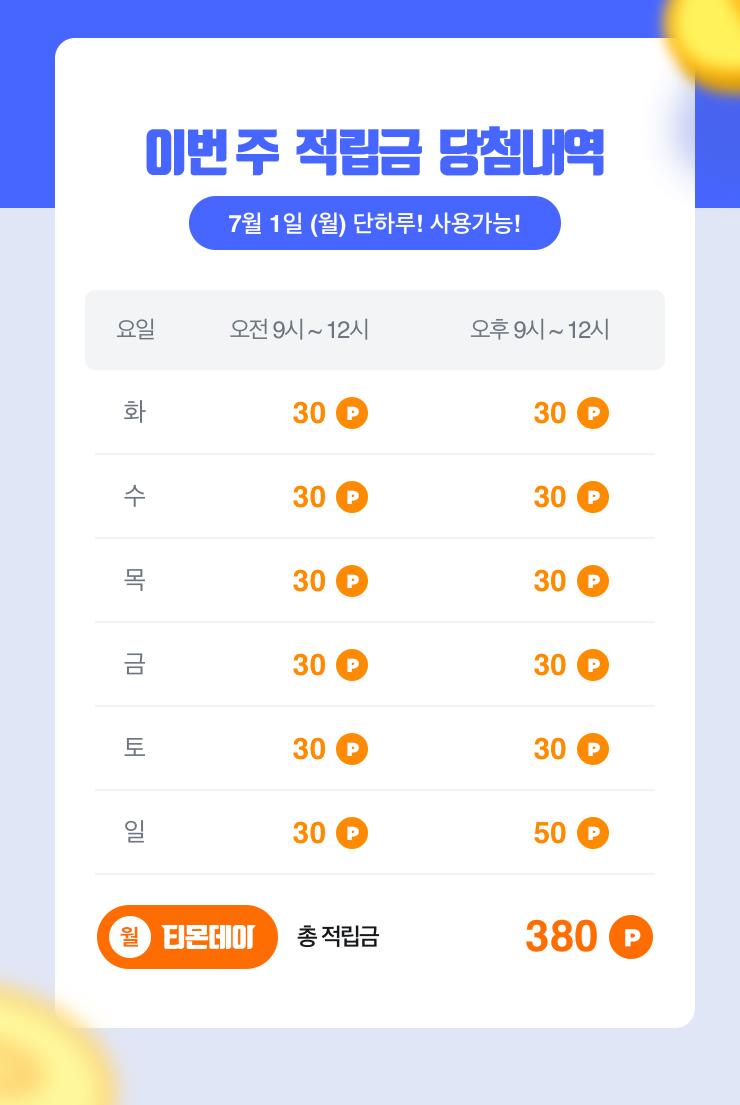Screen dimensions: 740x1105
Task: Click the Sunday evening 50 points value
Action: (x=550, y=833)
